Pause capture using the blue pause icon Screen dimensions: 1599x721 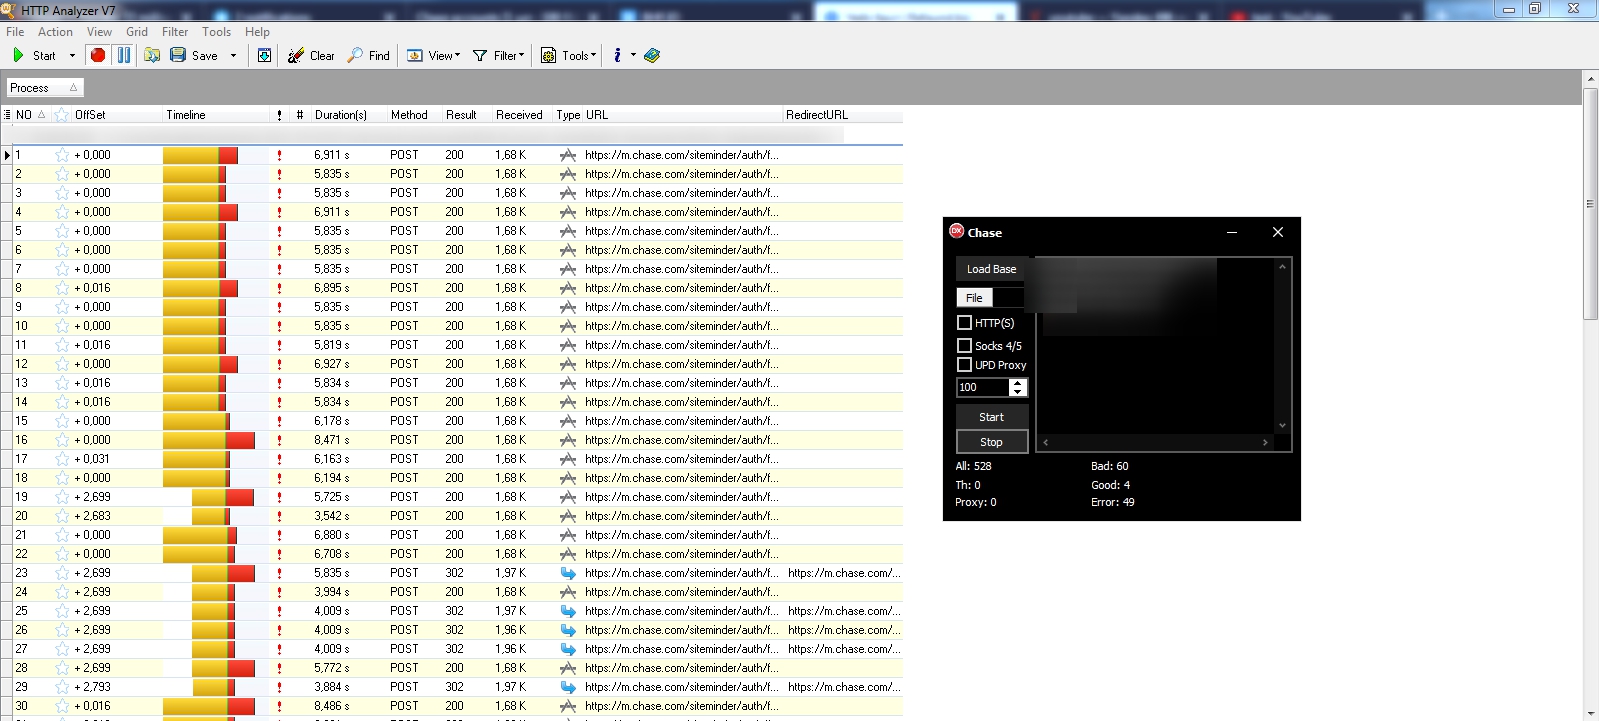[124, 56]
